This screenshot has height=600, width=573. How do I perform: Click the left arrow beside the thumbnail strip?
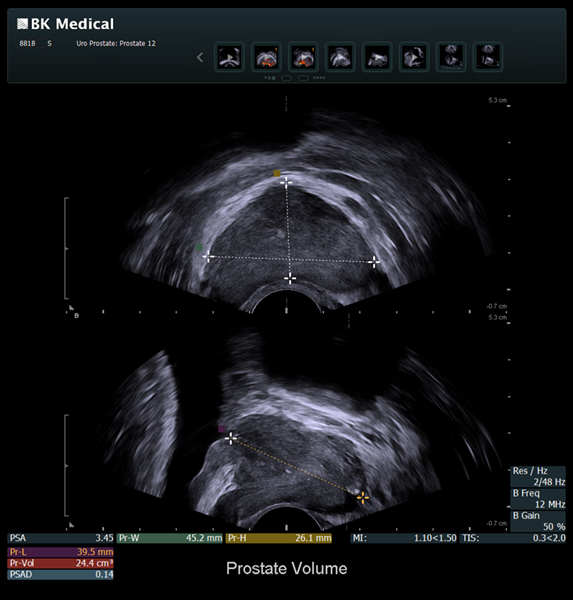click(200, 58)
